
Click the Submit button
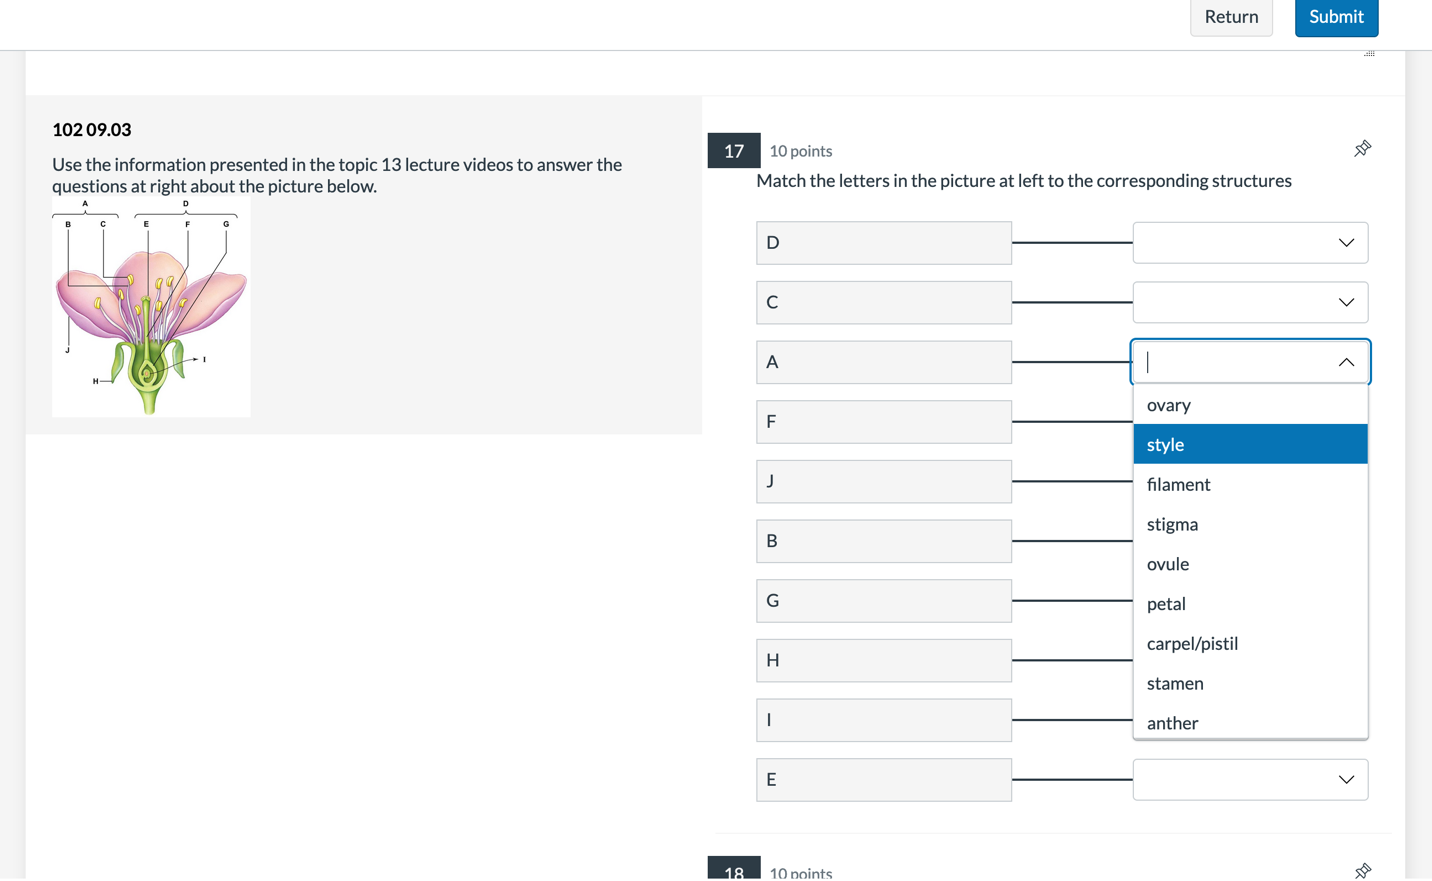pos(1336,17)
